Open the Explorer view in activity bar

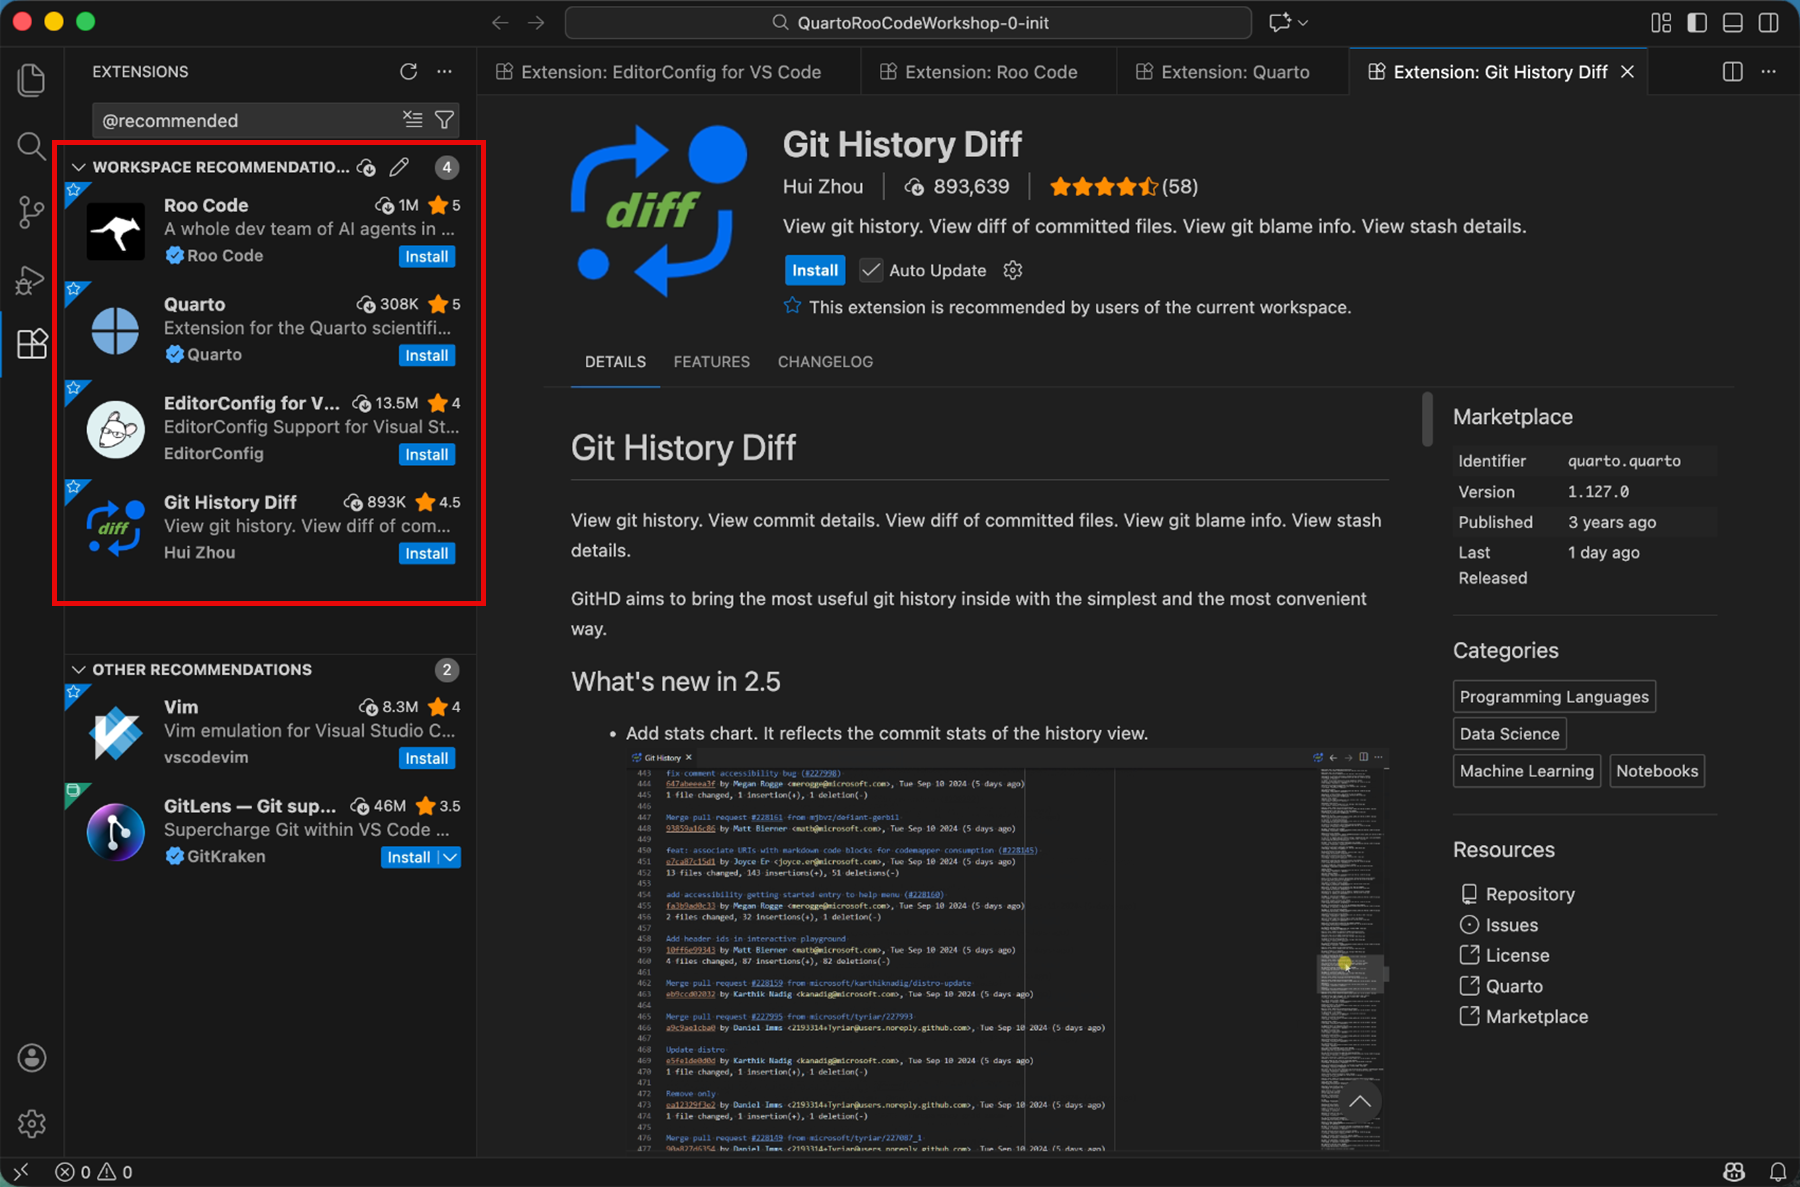(x=32, y=80)
